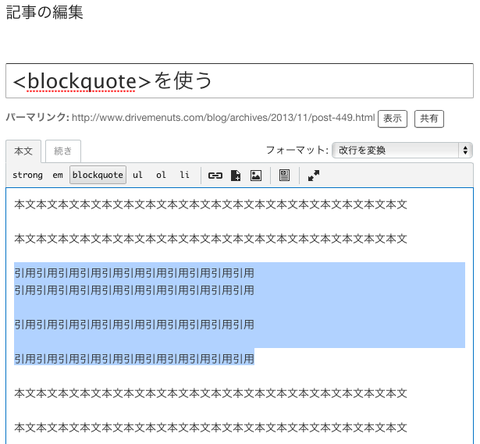The height and width of the screenshot is (444, 480).
Task: Click the 表示 button next to permalink
Action: coord(392,119)
